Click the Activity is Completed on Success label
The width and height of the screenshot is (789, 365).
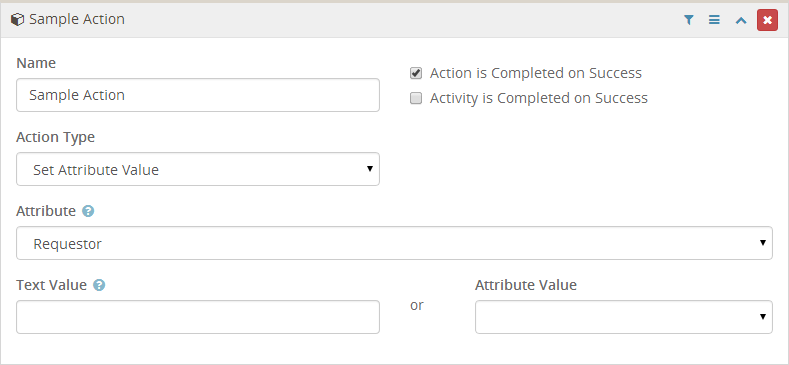coord(539,98)
